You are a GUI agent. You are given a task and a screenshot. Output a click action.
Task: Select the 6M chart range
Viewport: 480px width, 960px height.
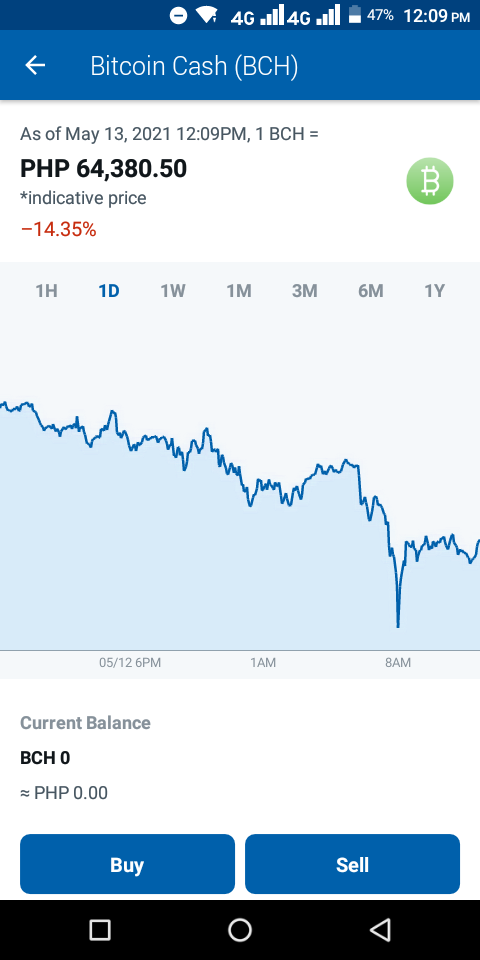coord(371,291)
